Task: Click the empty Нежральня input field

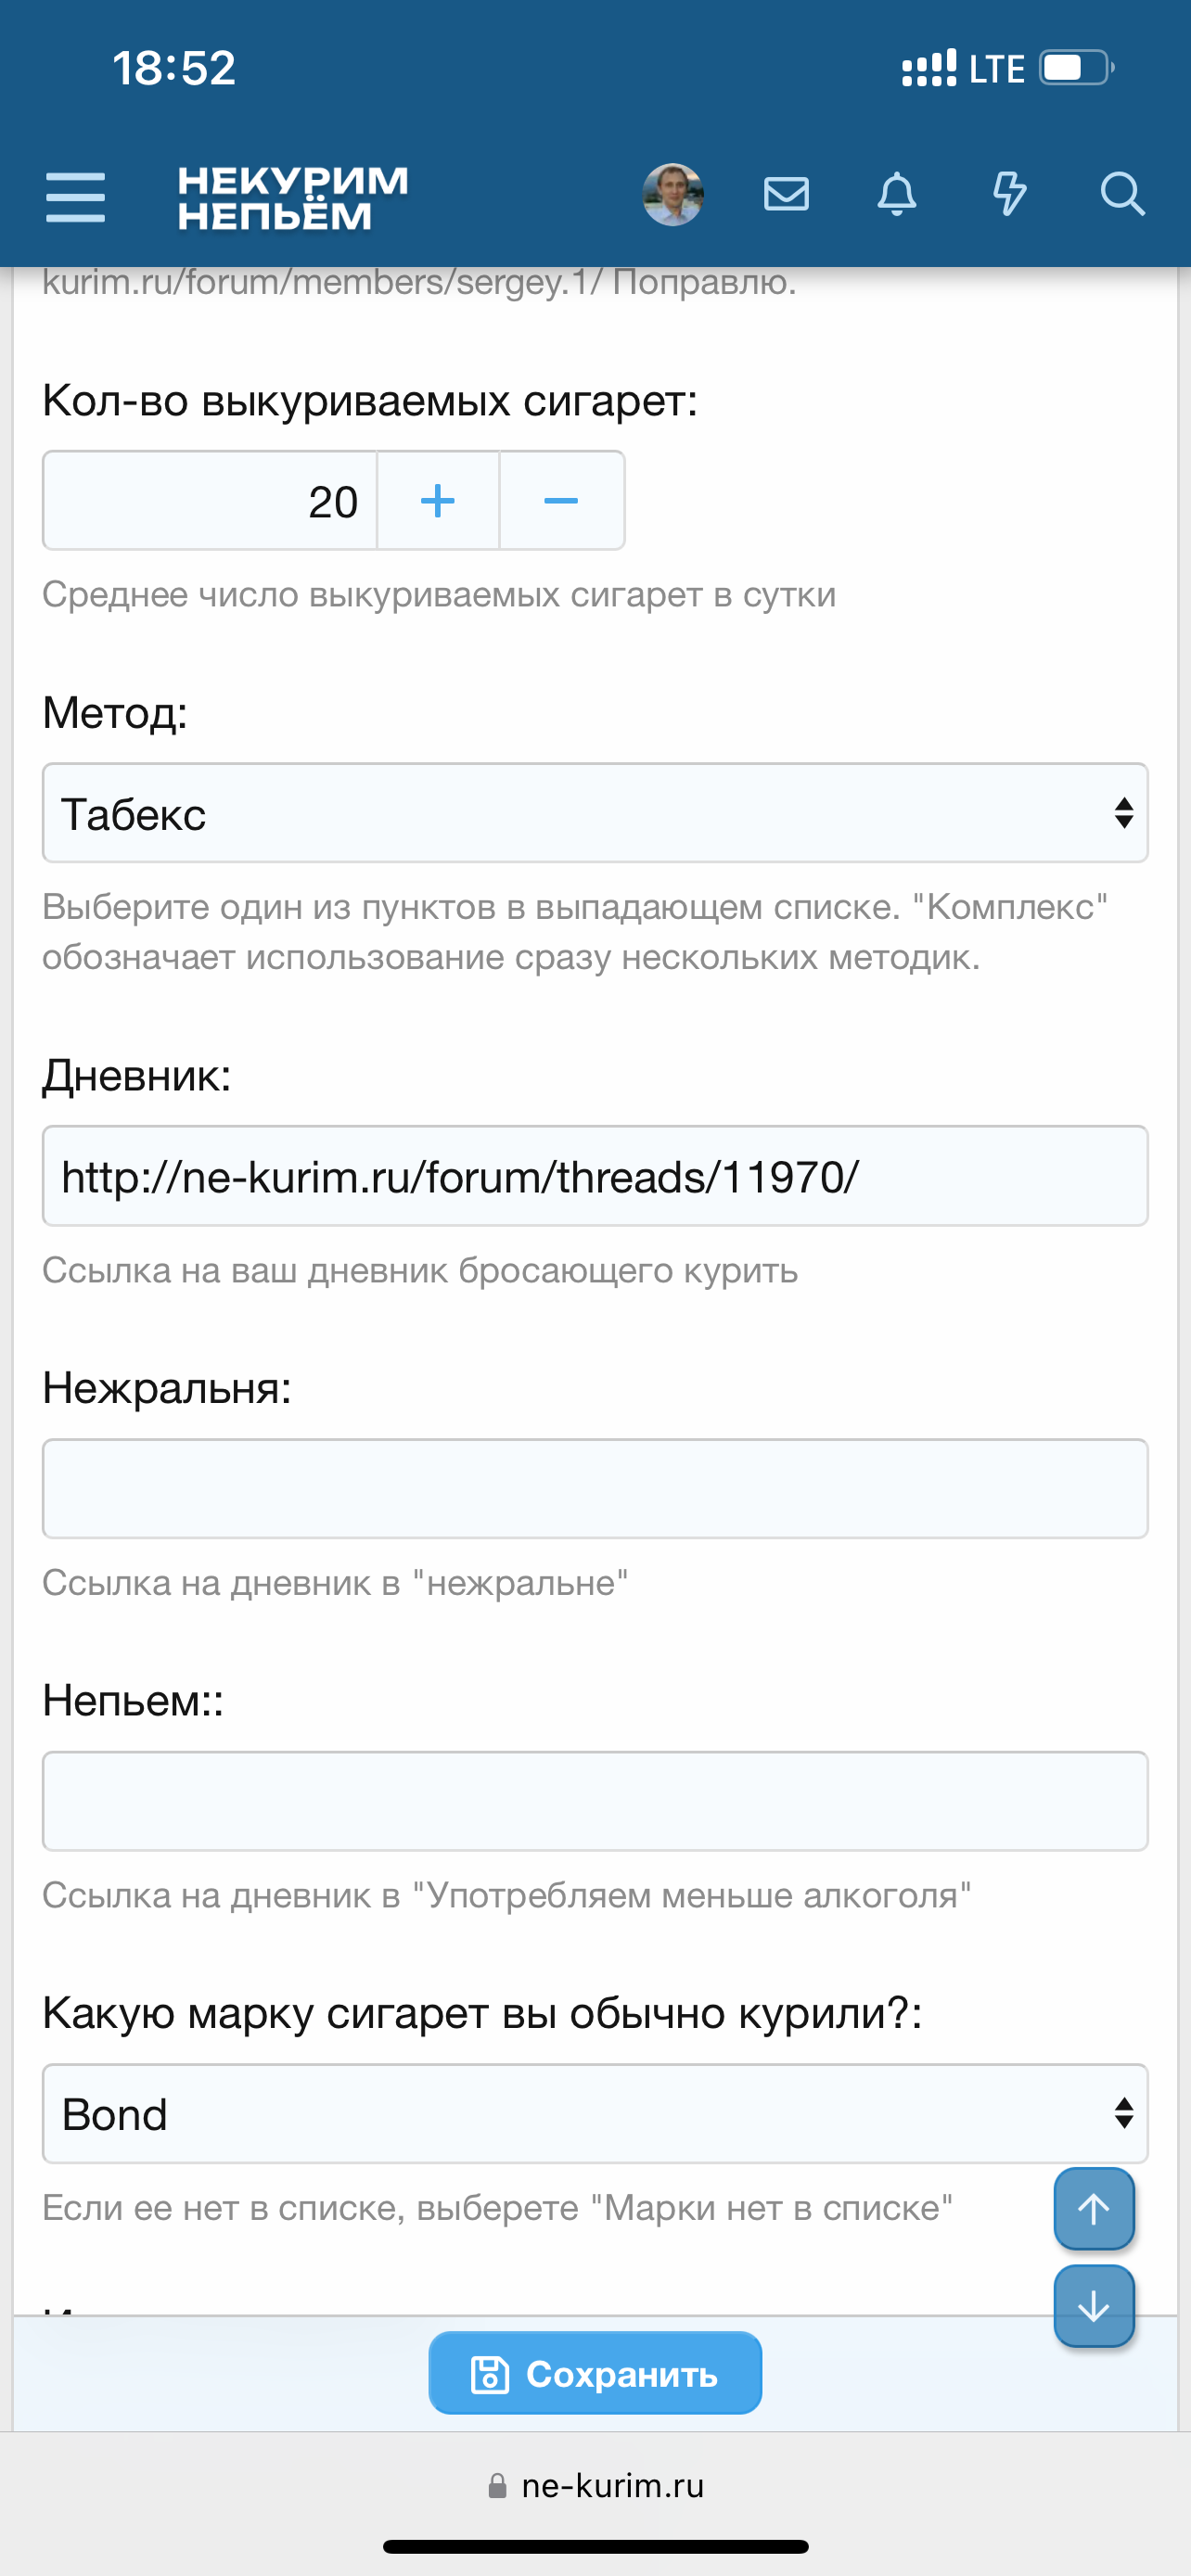Action: 595,1489
